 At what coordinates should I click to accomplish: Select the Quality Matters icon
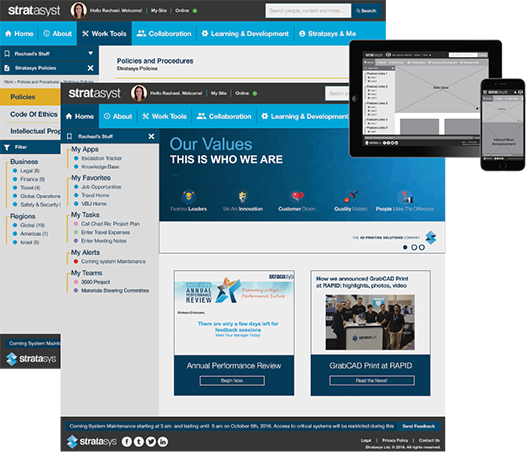click(351, 196)
